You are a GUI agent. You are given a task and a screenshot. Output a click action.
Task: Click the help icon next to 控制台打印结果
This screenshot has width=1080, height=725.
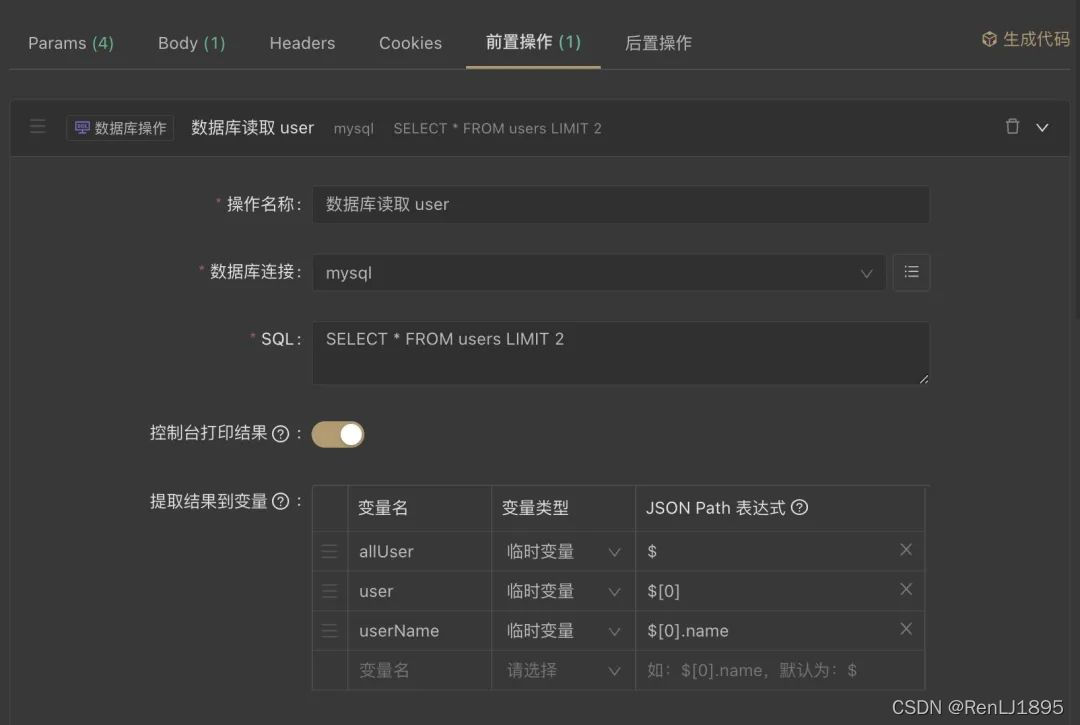280,434
